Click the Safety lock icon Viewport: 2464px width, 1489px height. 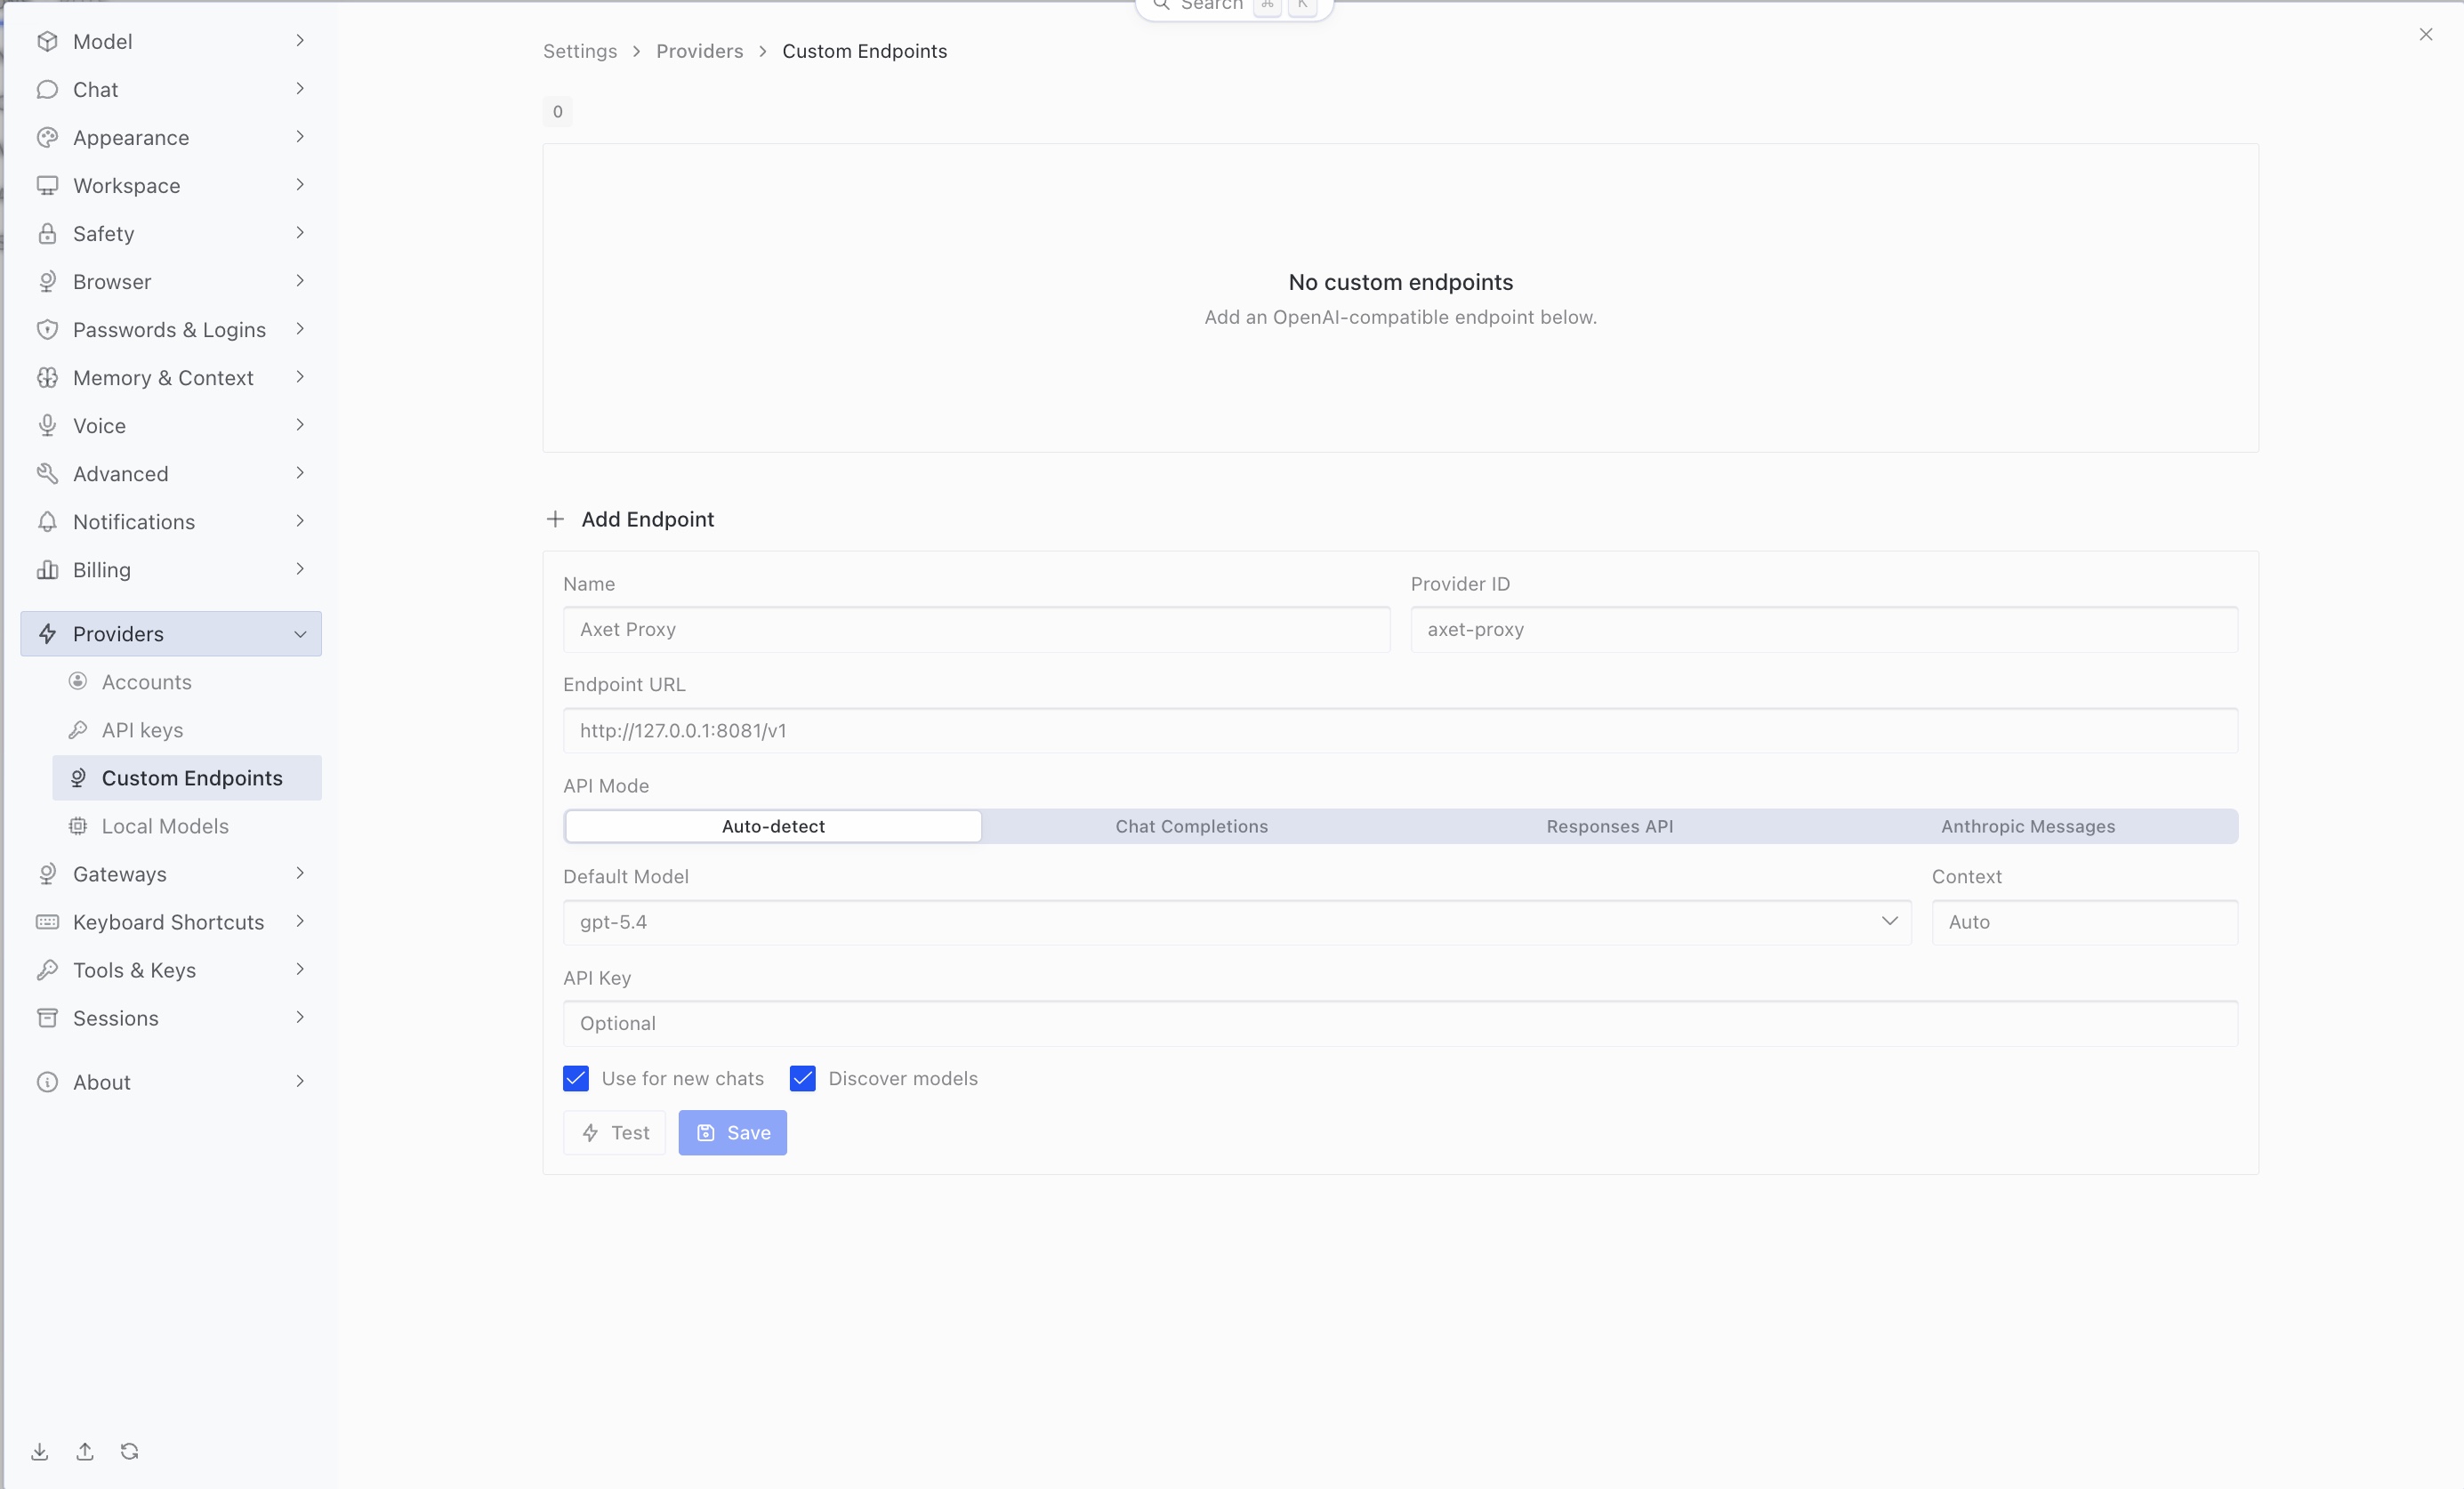(47, 233)
